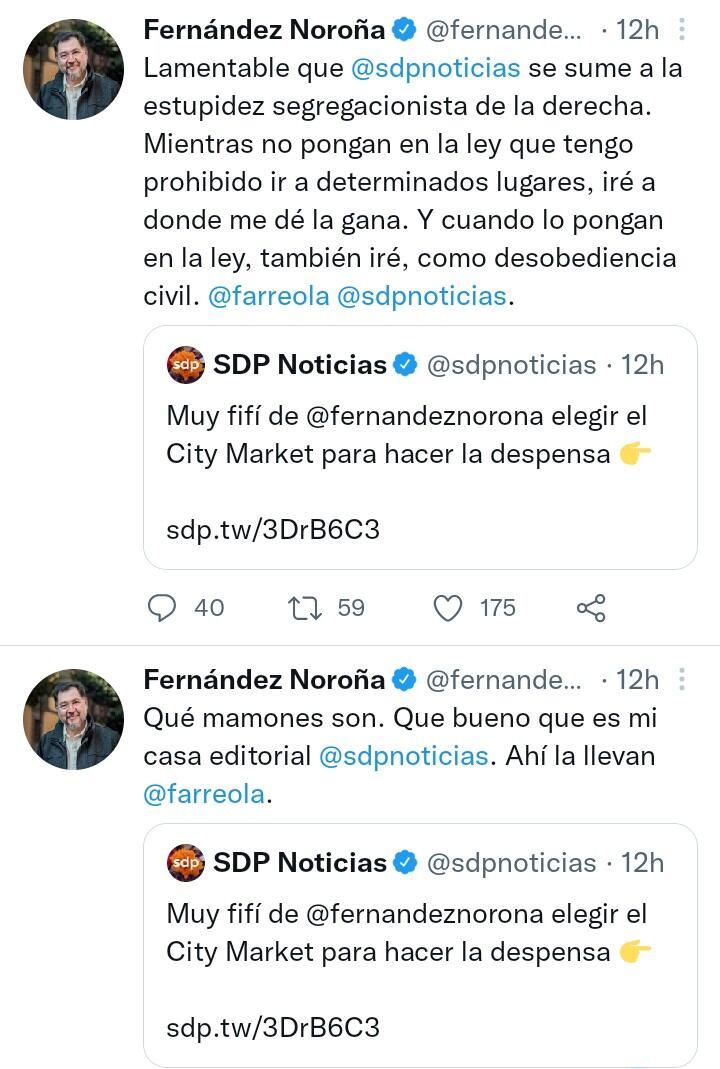
Task: Tap the verified badge on first tweet's author
Action: [x=404, y=30]
